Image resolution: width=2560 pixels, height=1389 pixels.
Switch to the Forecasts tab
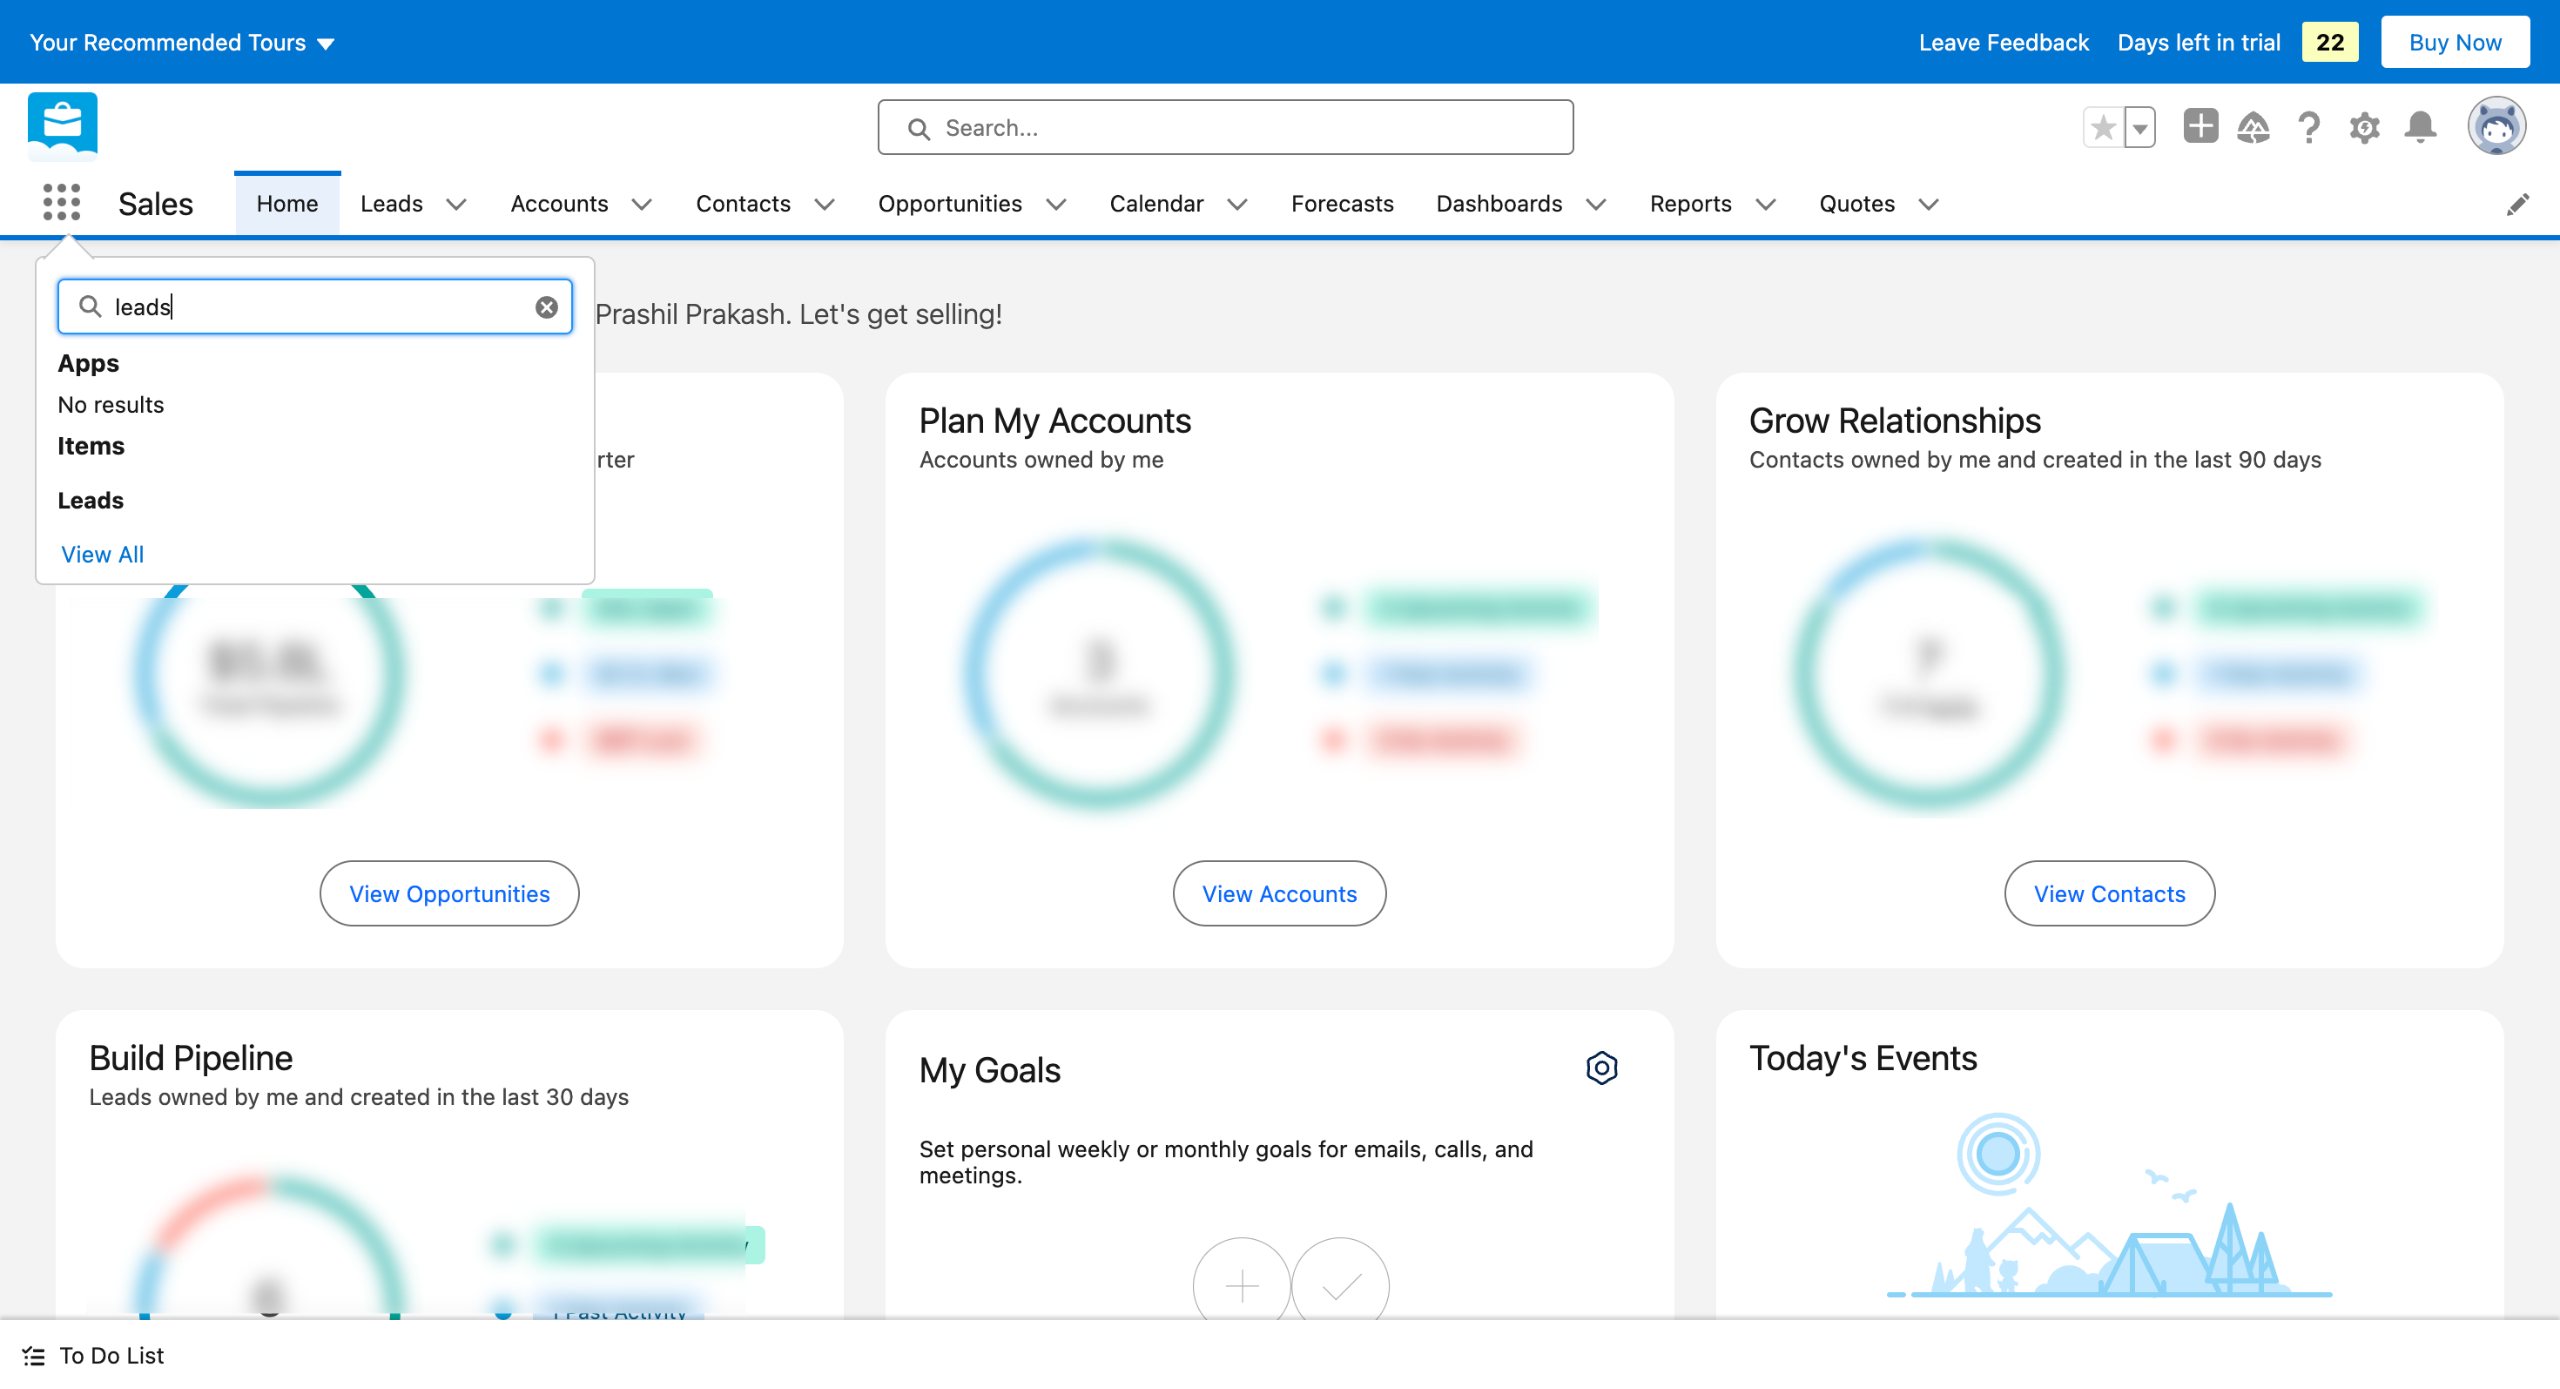click(1341, 204)
